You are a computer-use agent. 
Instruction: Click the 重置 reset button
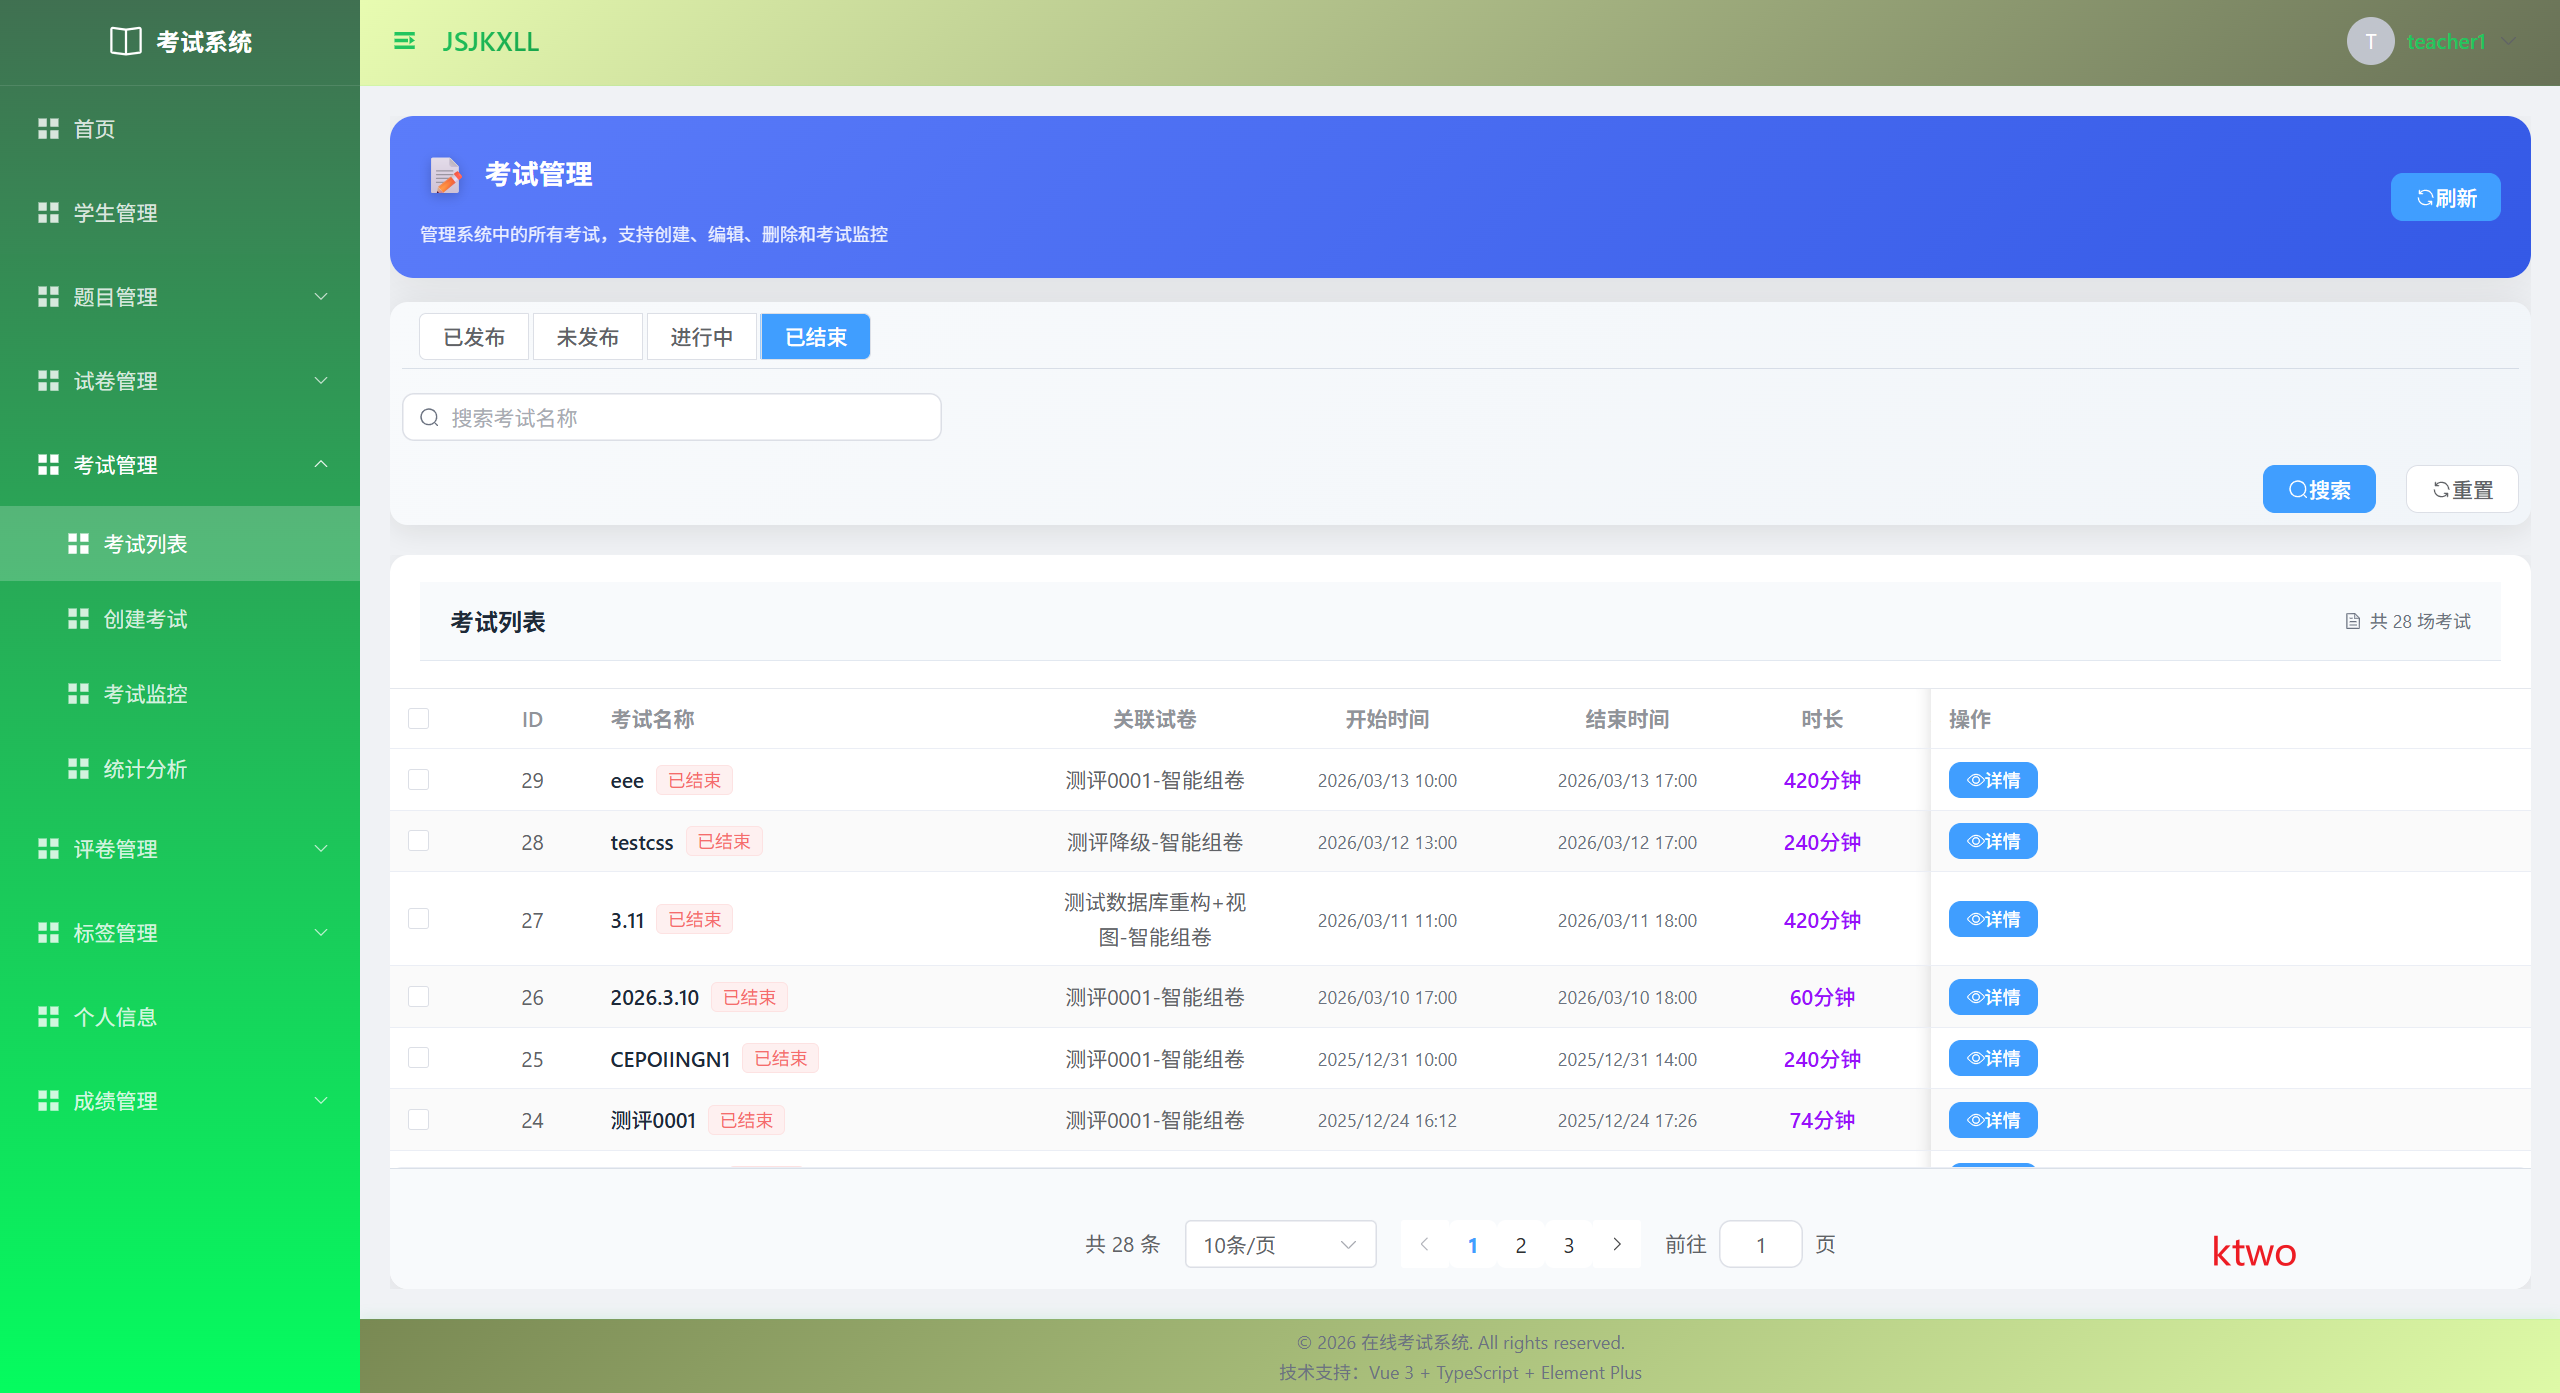pos(2461,489)
